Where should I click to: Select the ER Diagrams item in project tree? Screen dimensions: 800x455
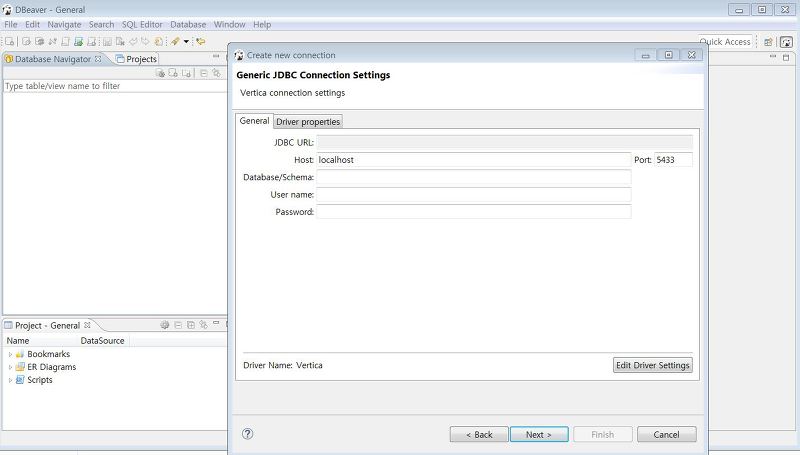(52, 367)
